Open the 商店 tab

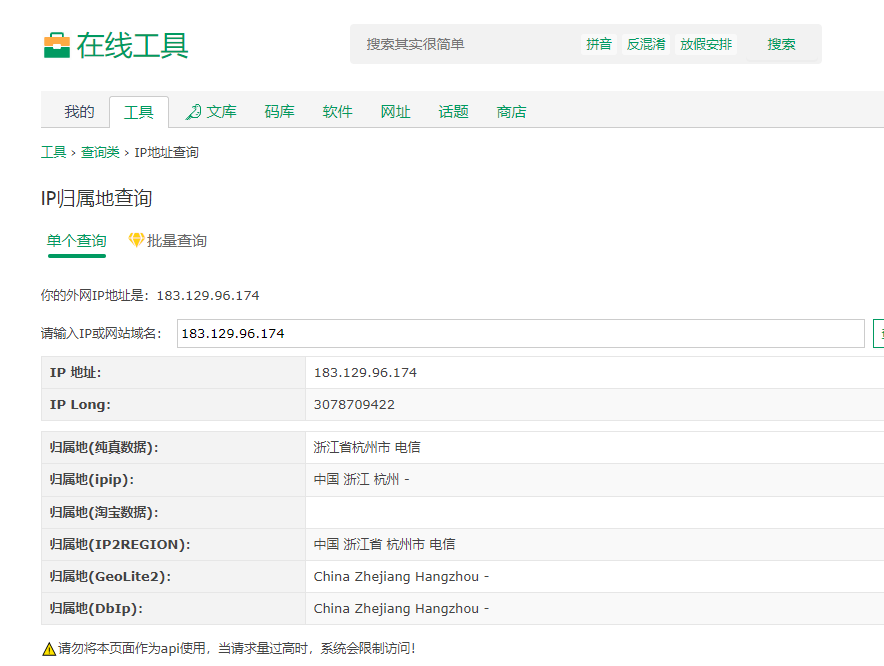[x=511, y=112]
